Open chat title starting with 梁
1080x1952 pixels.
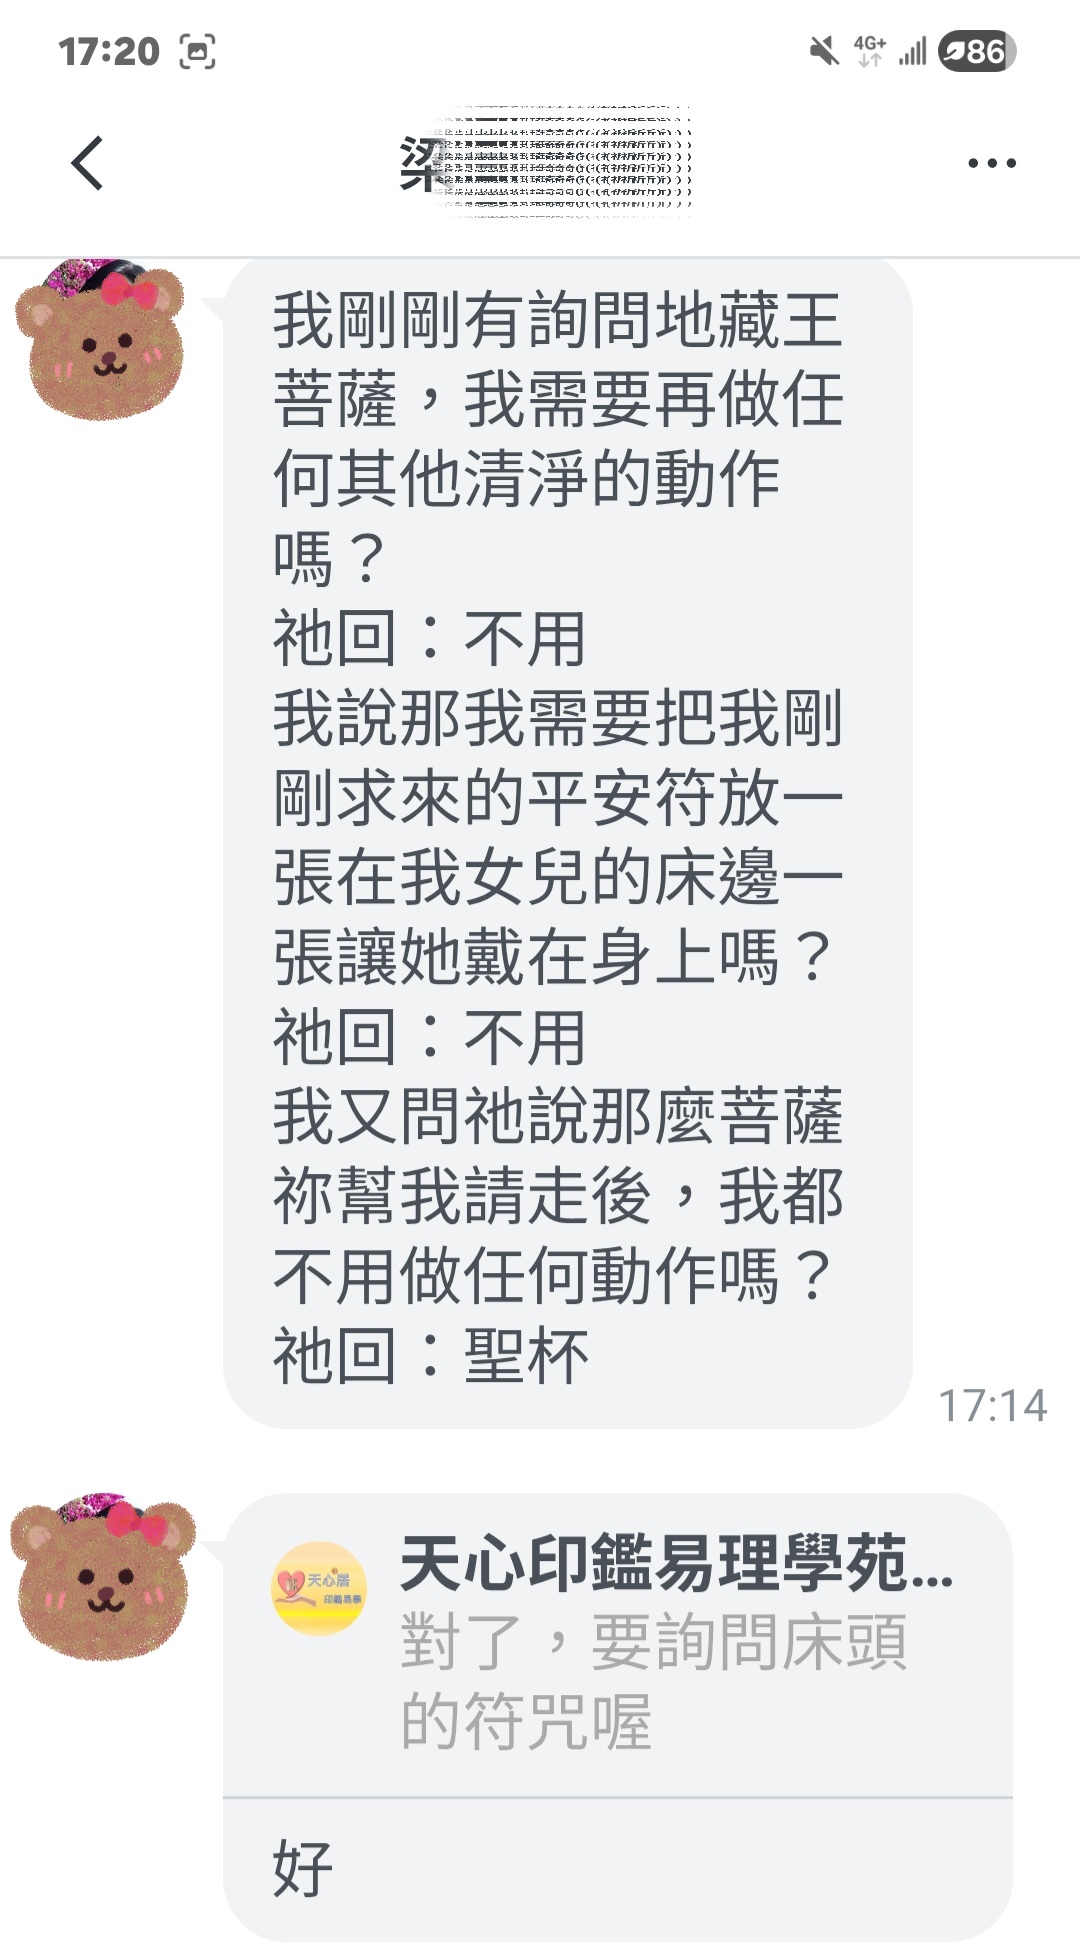click(545, 163)
